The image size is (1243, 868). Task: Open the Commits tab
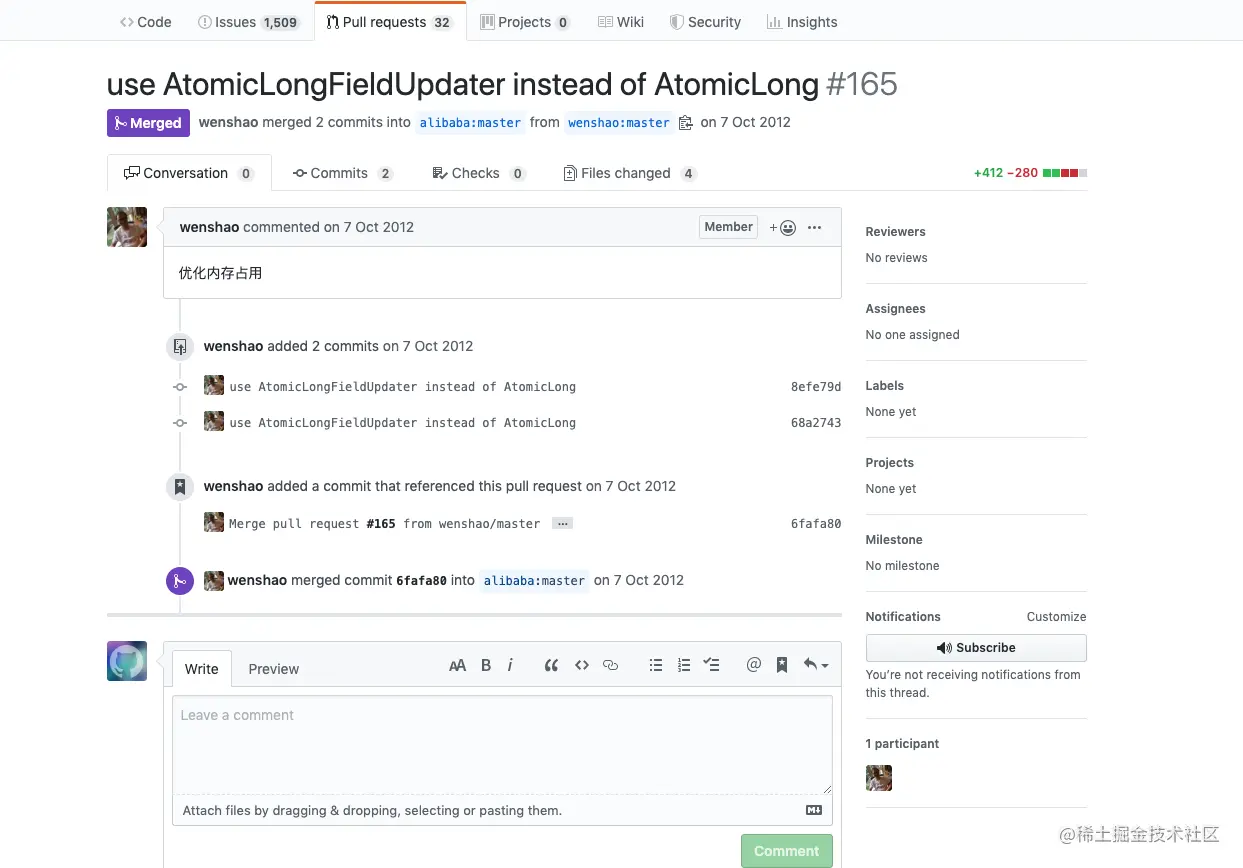pos(342,173)
